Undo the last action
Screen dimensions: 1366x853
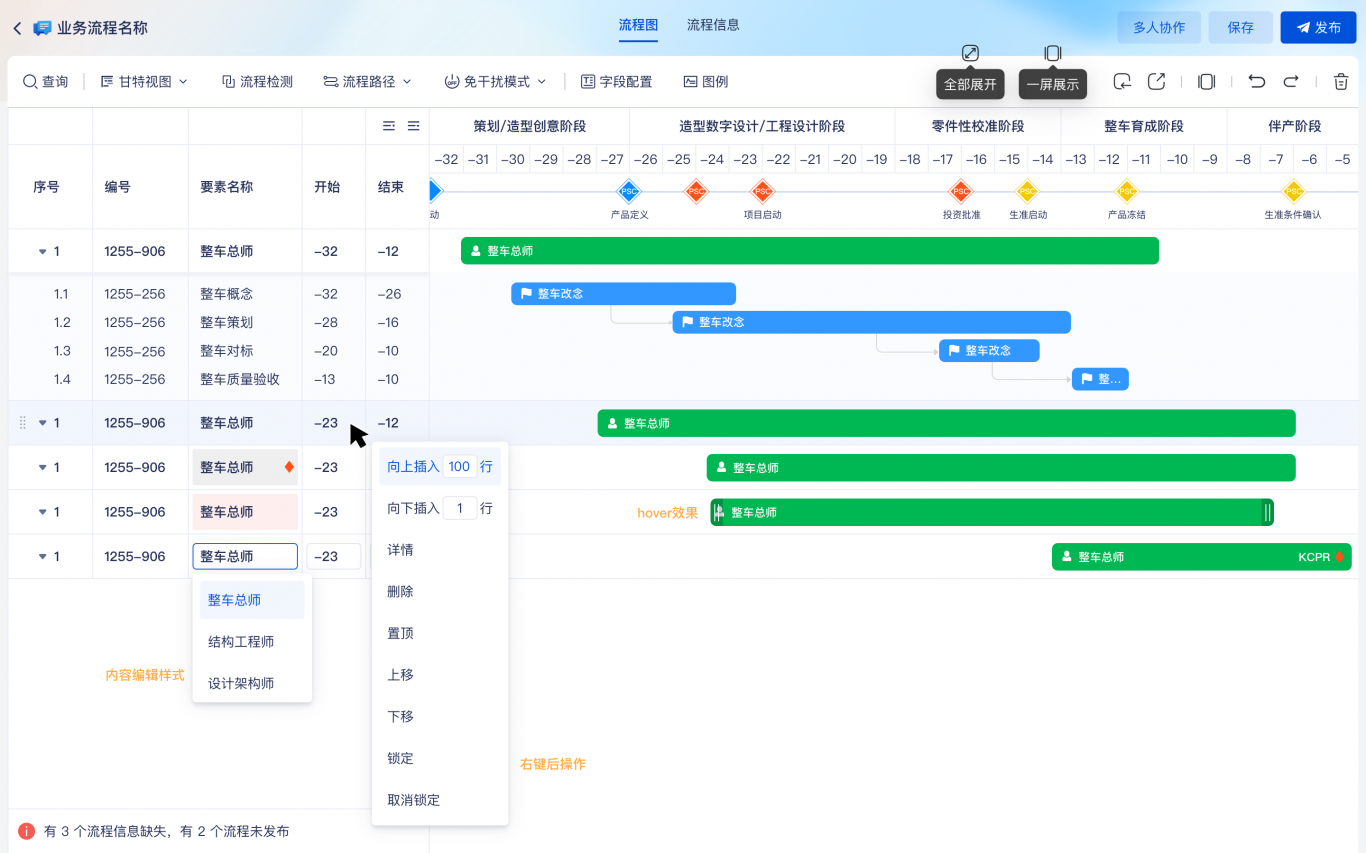pos(1257,82)
